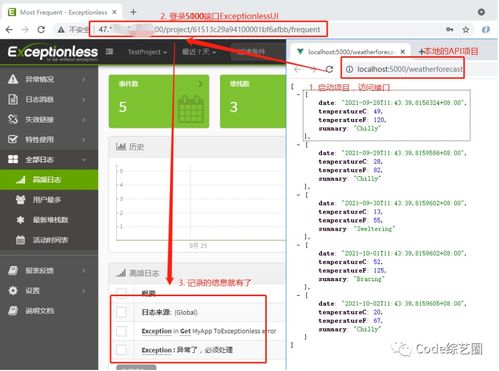Open the feature usage checkmark icon
This screenshot has height=371, width=499.
click(x=13, y=139)
